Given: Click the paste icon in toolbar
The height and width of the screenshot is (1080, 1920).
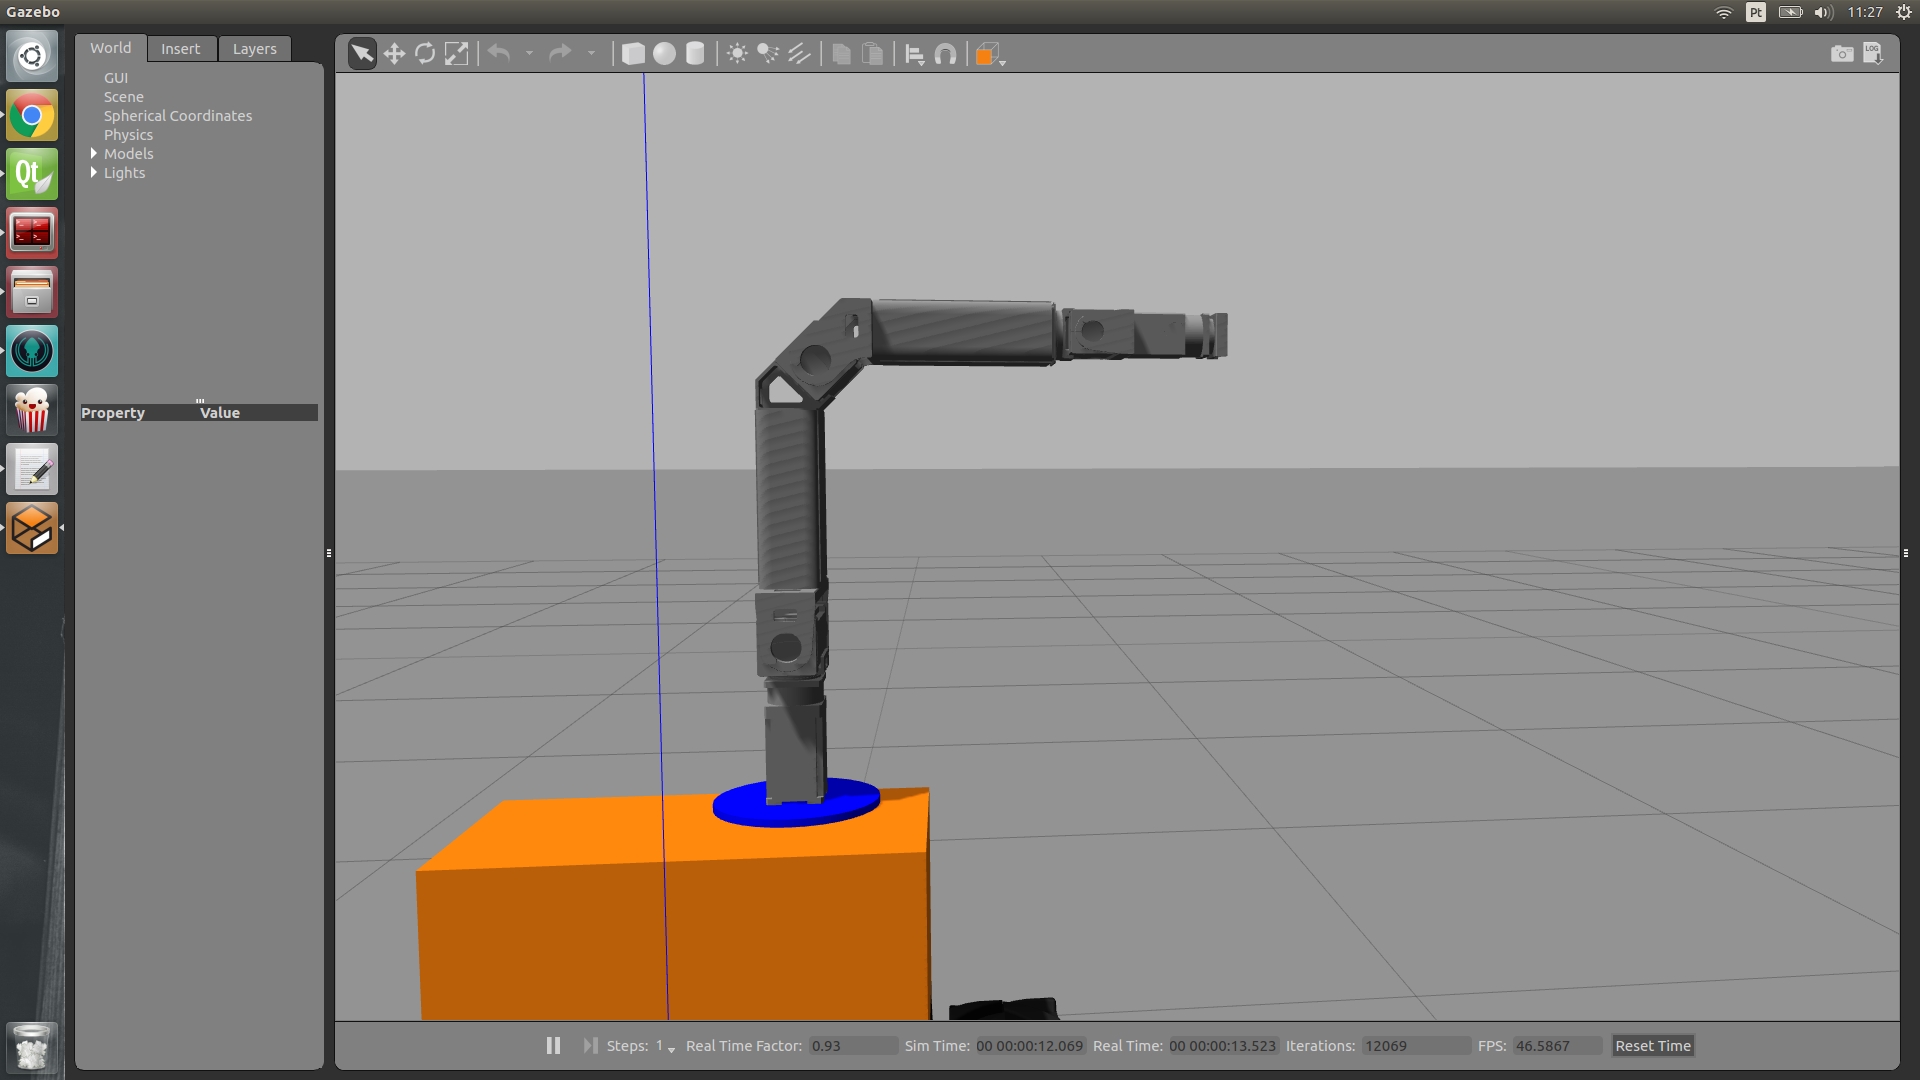Looking at the screenshot, I should click(872, 53).
